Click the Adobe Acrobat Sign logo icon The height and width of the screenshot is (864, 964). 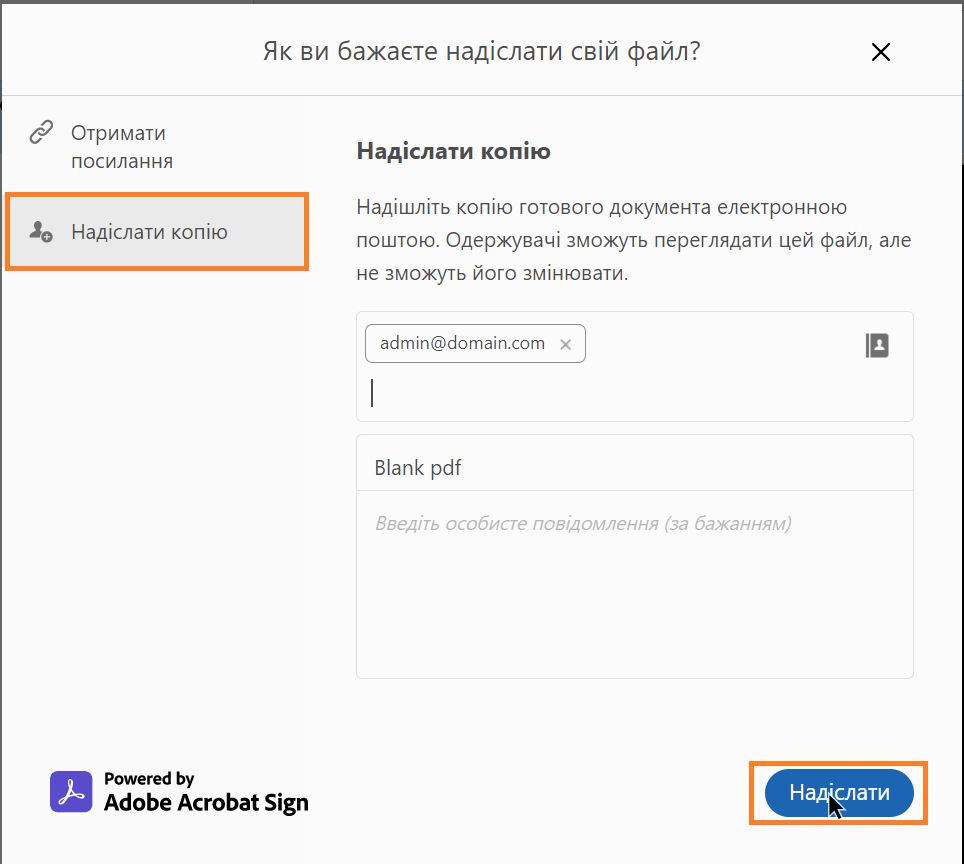pos(71,791)
